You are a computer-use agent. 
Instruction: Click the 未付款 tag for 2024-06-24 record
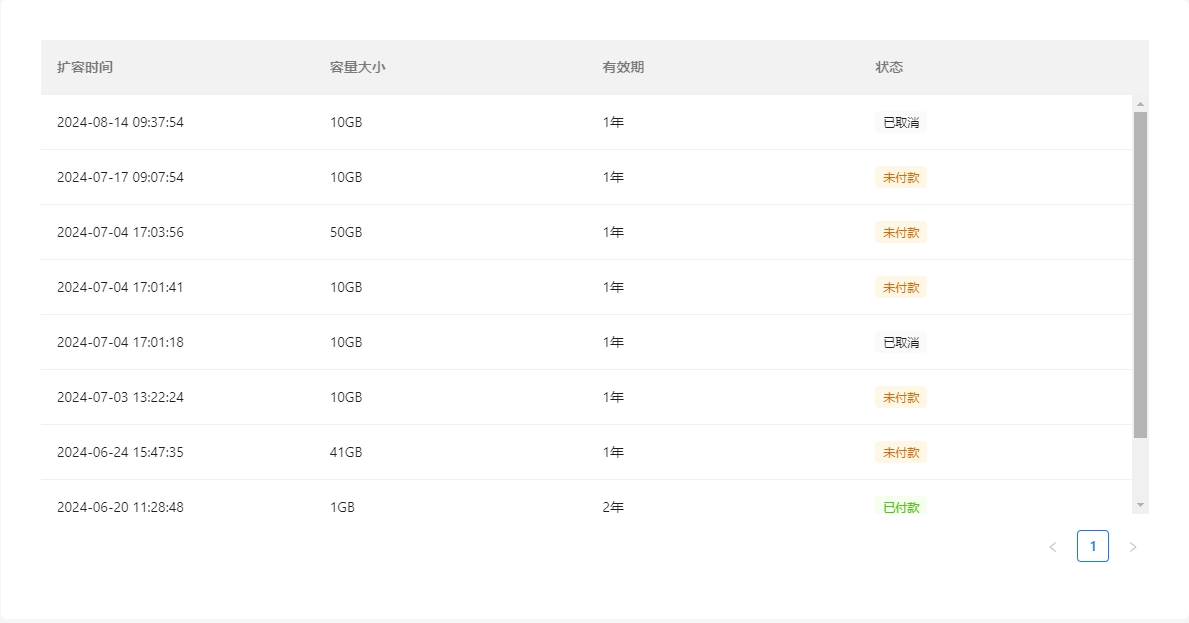900,452
